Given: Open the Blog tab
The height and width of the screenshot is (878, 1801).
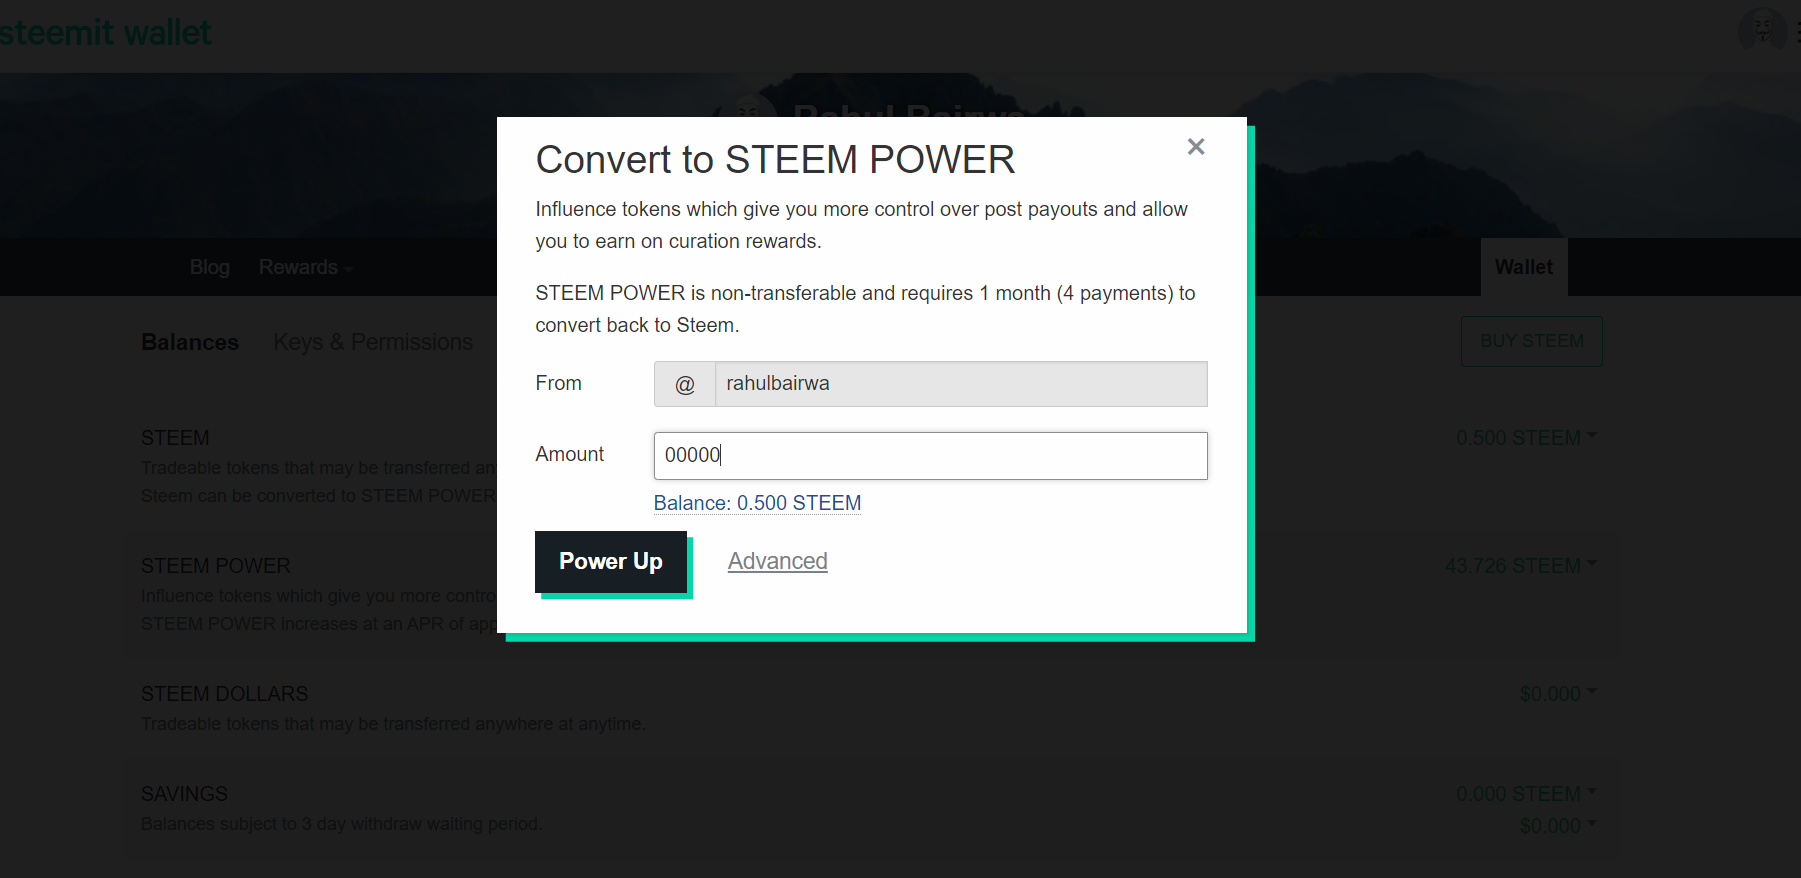Looking at the screenshot, I should pyautogui.click(x=210, y=267).
